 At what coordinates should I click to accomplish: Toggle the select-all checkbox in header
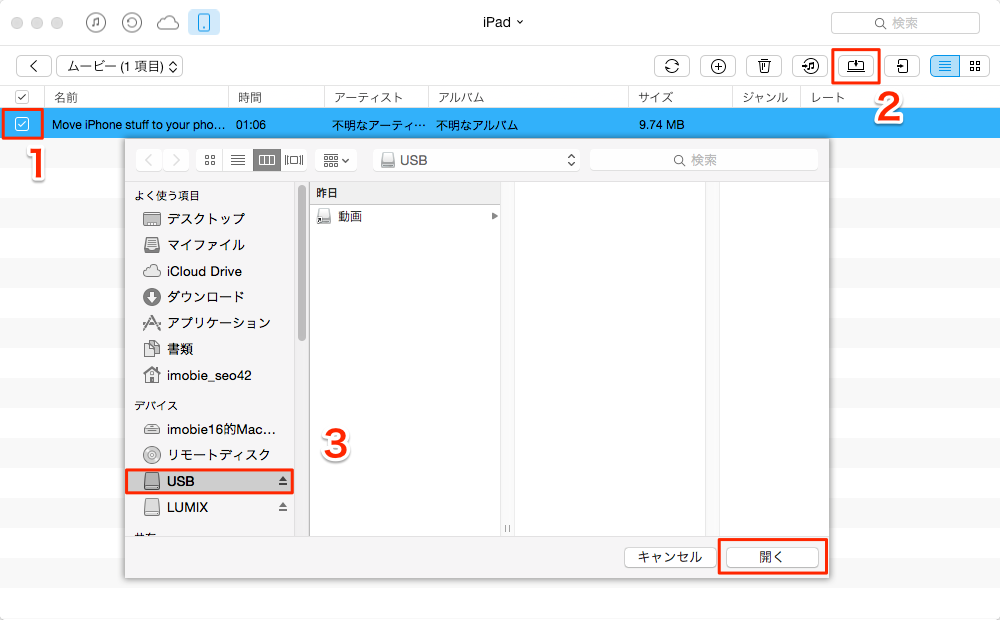coord(22,97)
